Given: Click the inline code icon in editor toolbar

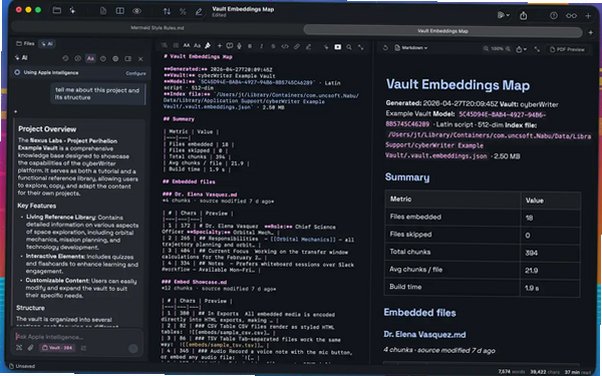Looking at the screenshot, I should [285, 46].
